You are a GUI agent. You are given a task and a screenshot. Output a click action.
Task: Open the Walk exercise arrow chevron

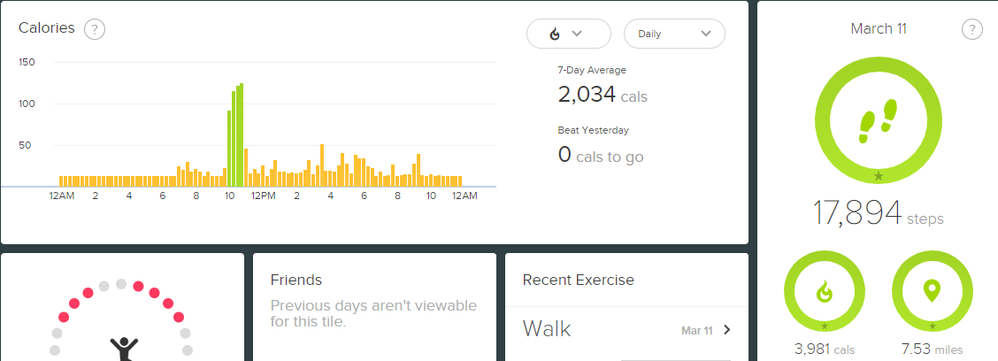click(727, 330)
